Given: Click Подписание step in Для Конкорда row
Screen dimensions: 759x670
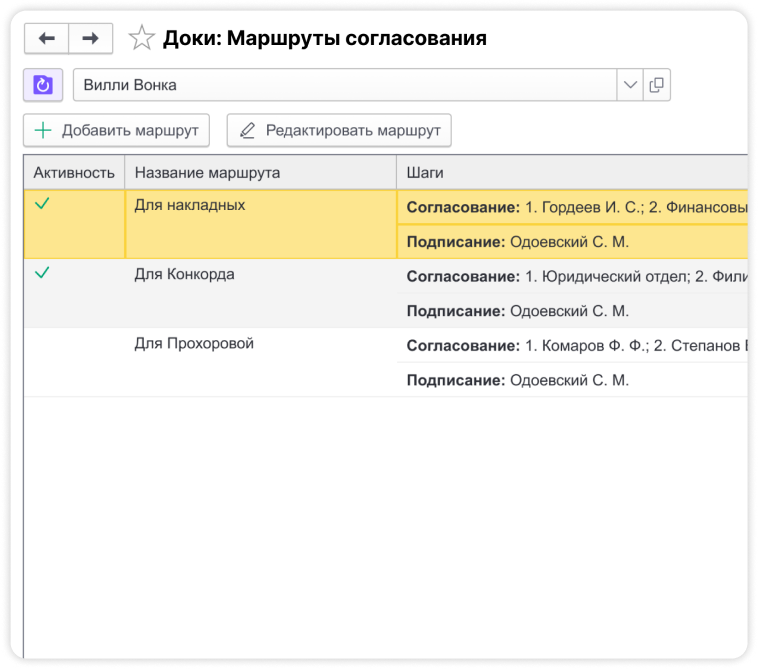Looking at the screenshot, I should pyautogui.click(x=572, y=311).
